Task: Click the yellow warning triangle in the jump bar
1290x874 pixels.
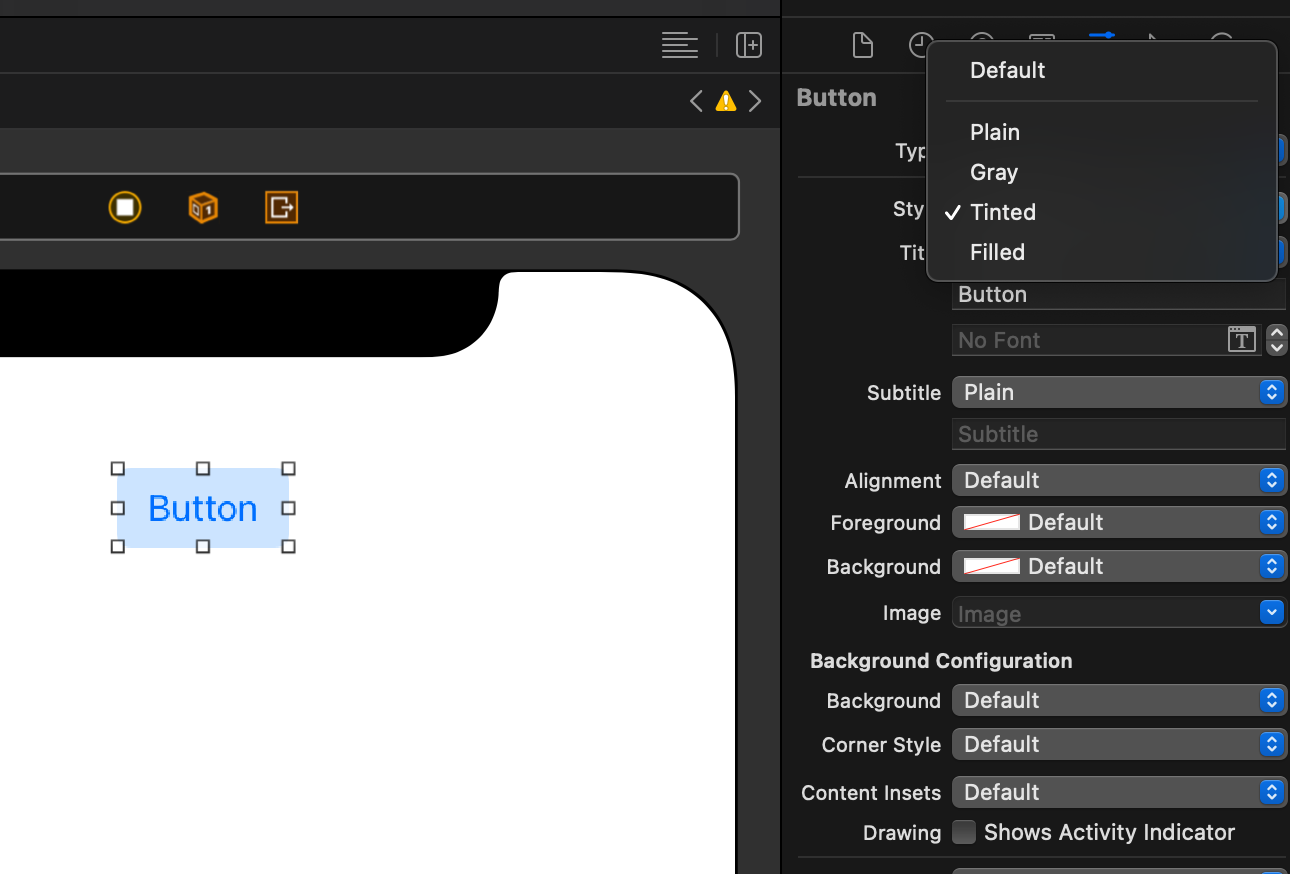Action: click(725, 100)
